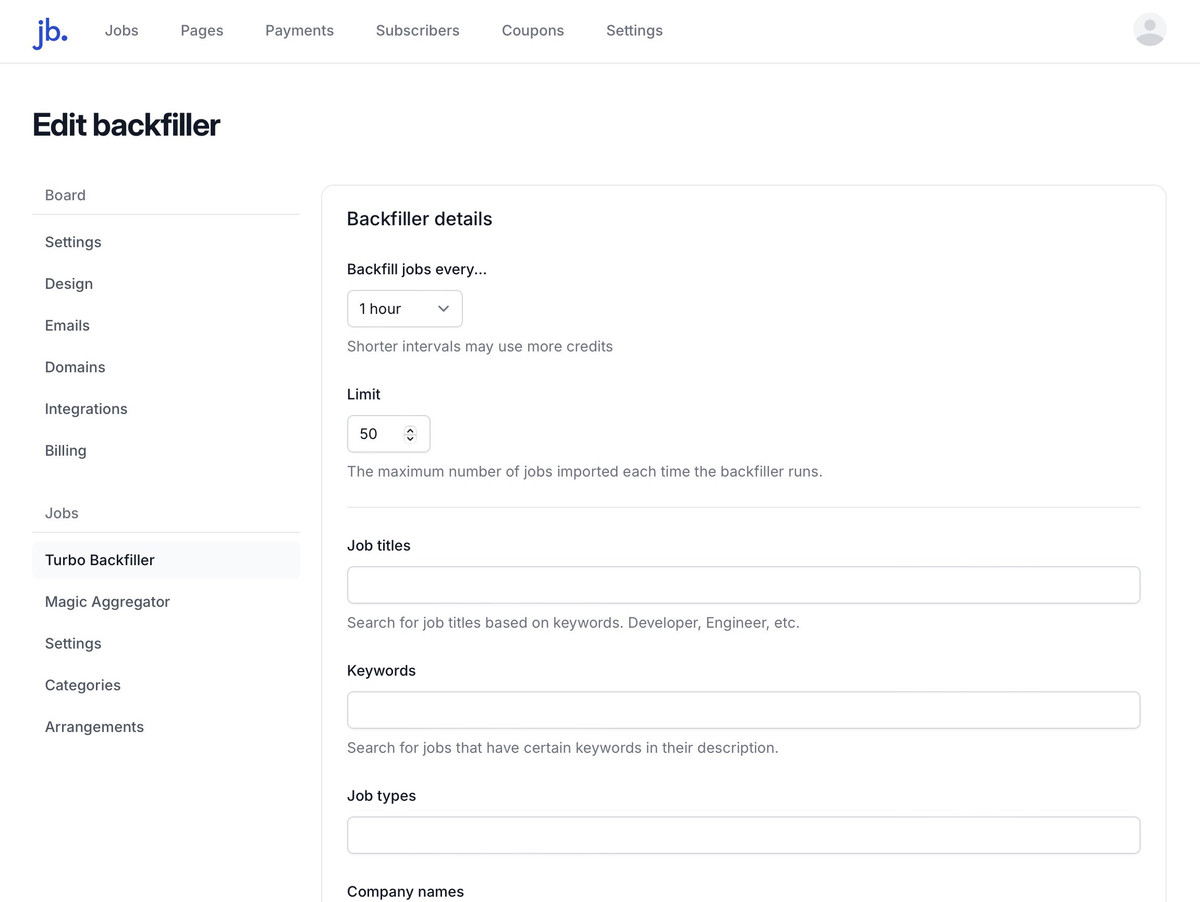Focus the Keywords input field
Viewport: 1200px width, 902px height.
pyautogui.click(x=743, y=710)
